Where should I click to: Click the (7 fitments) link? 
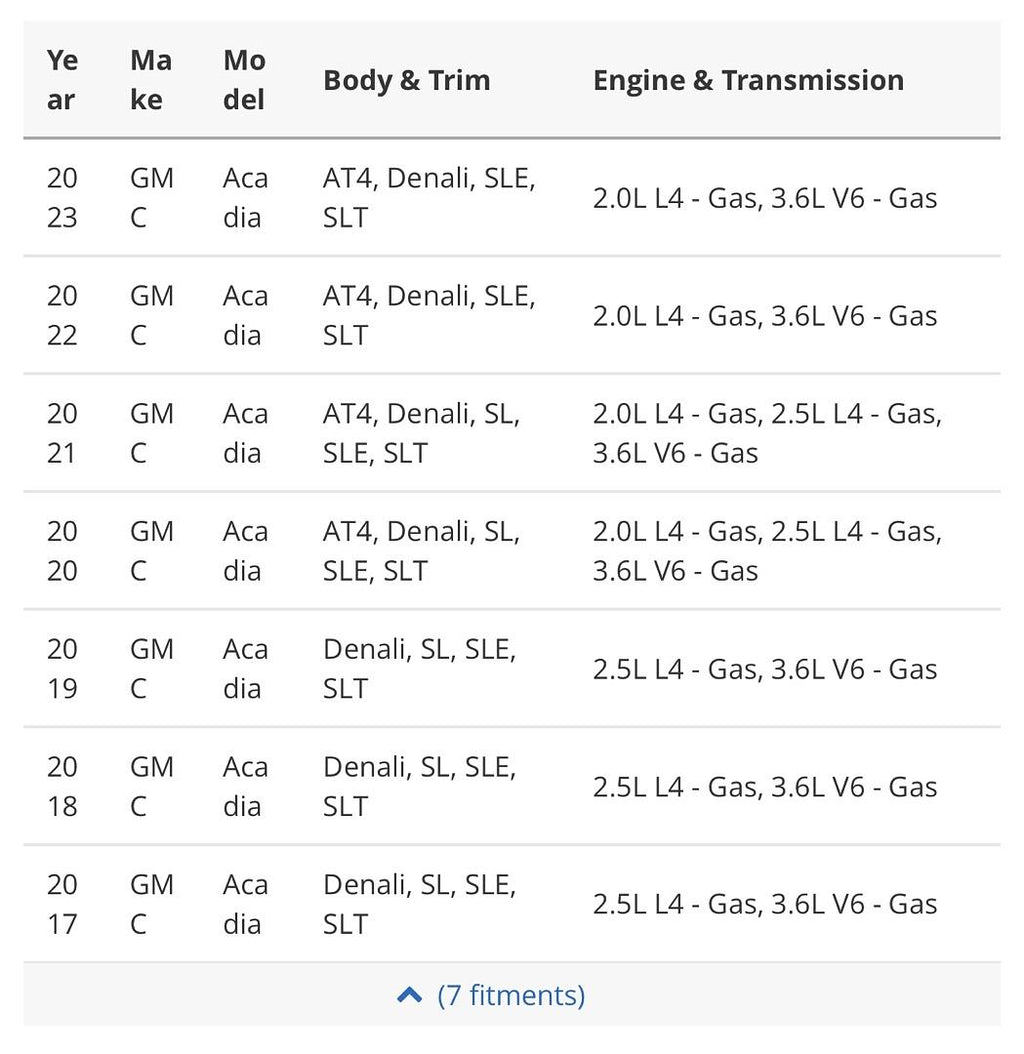[511, 996]
